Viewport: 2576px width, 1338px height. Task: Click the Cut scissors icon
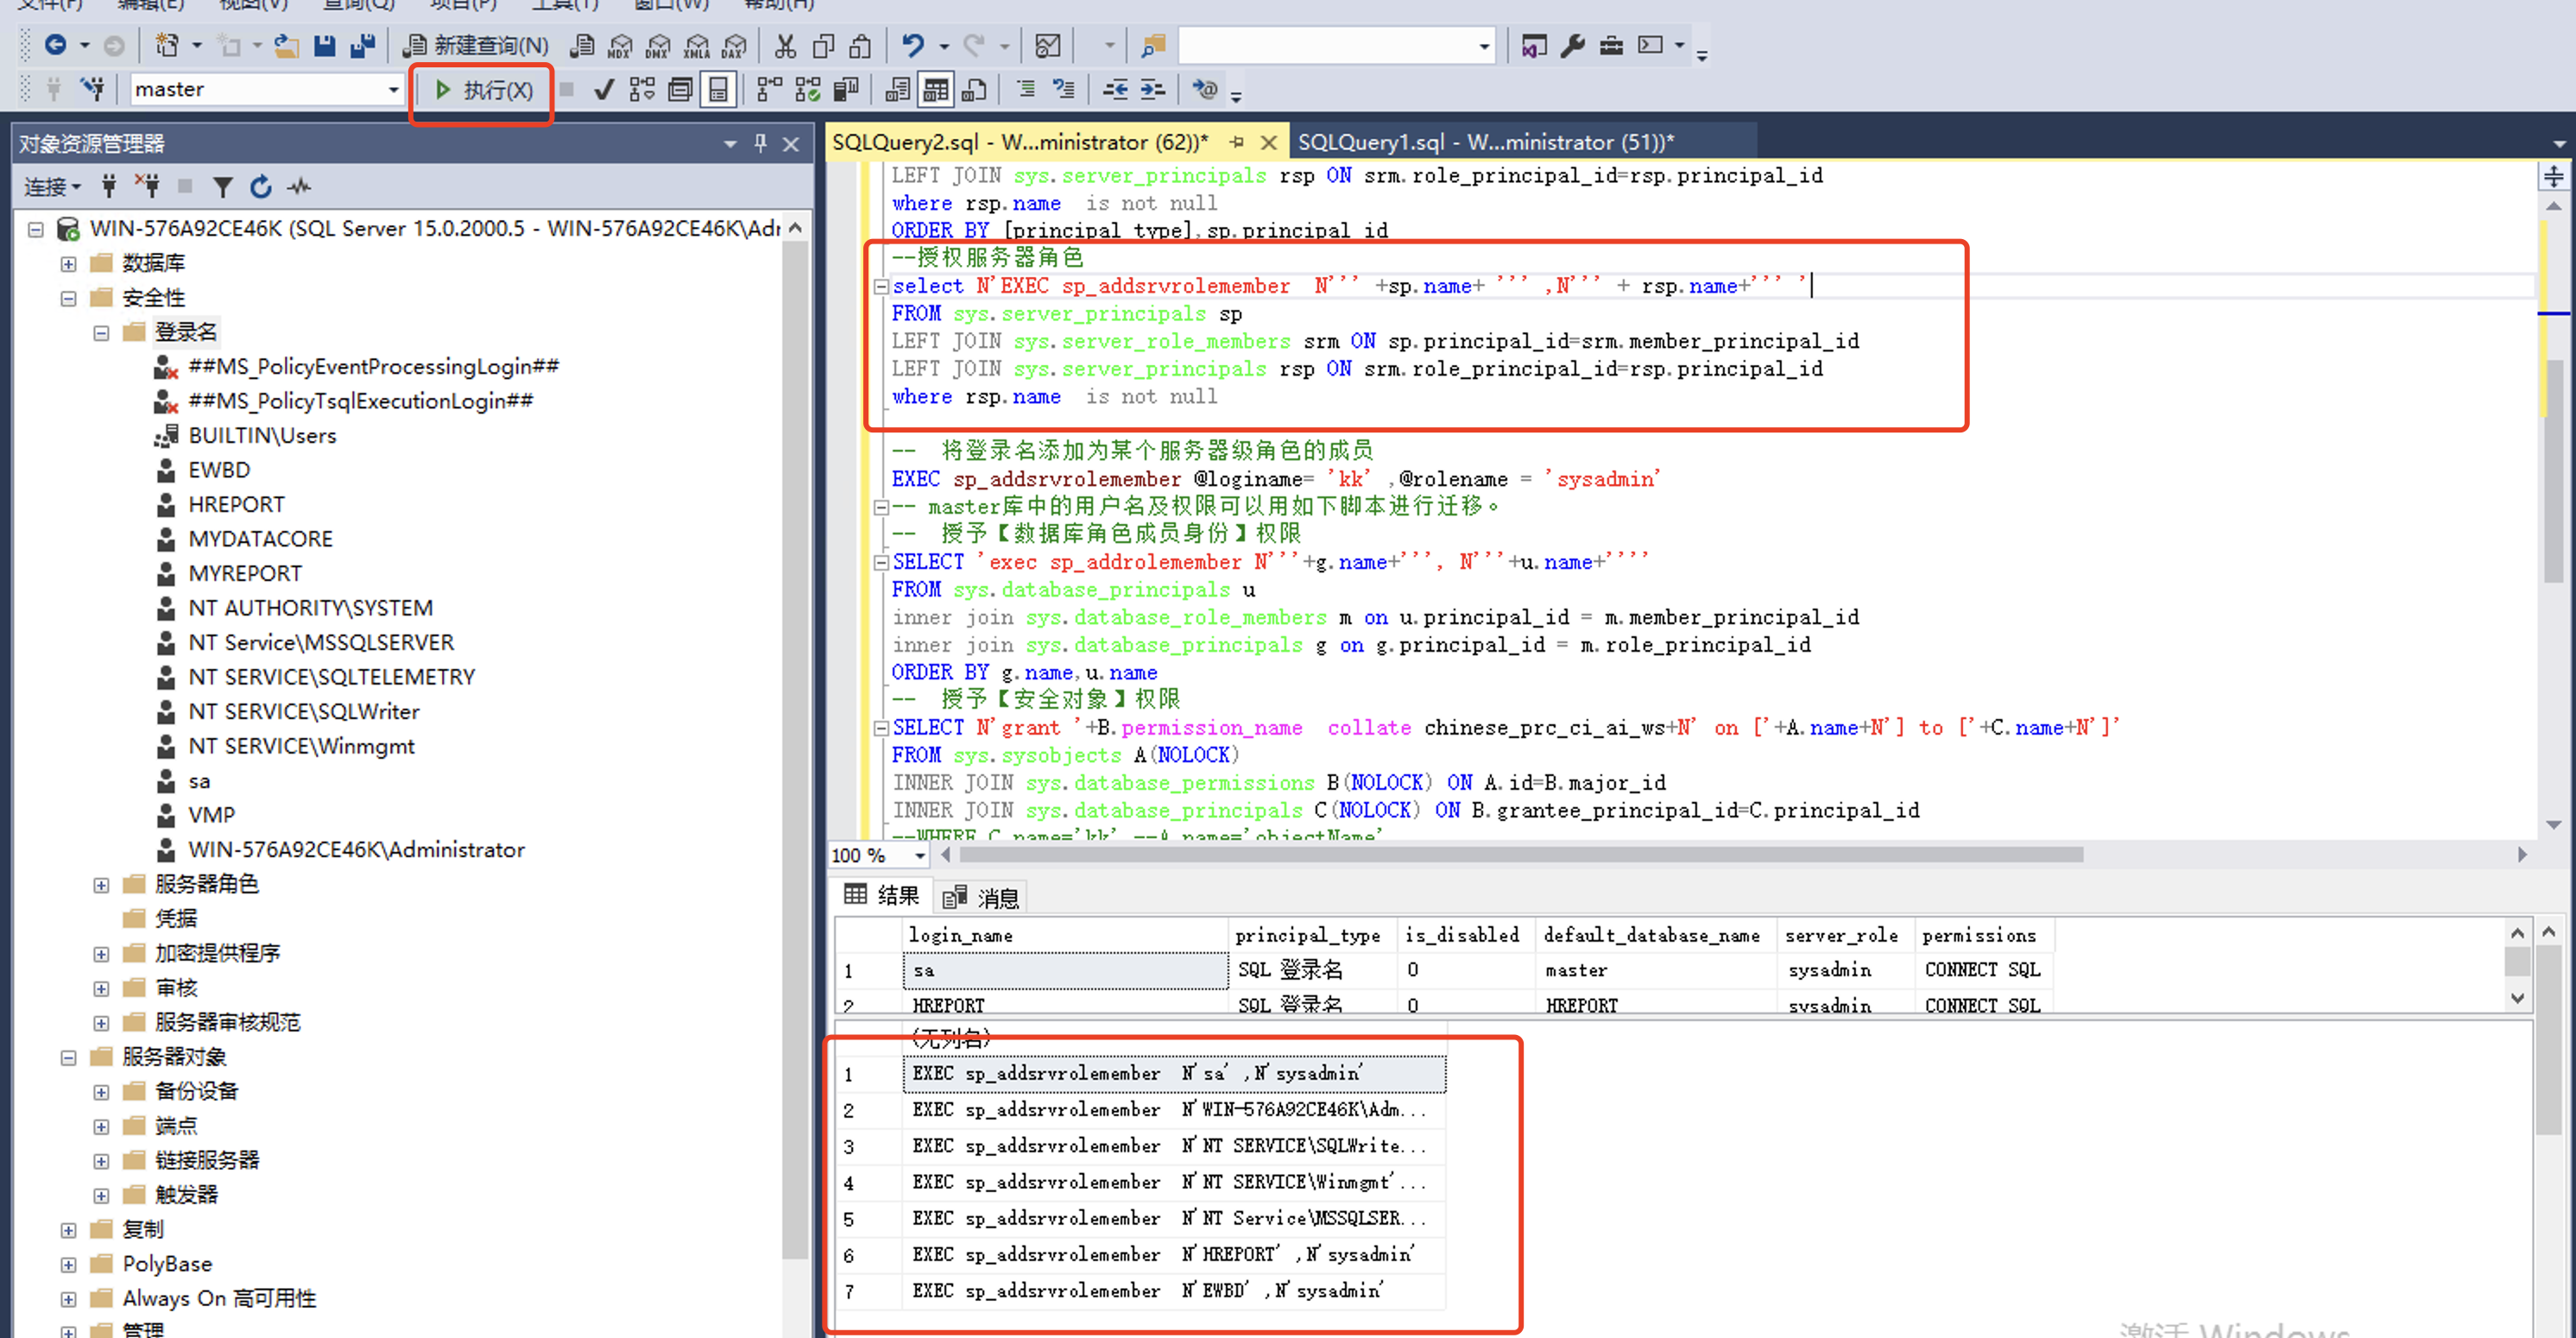click(785, 45)
